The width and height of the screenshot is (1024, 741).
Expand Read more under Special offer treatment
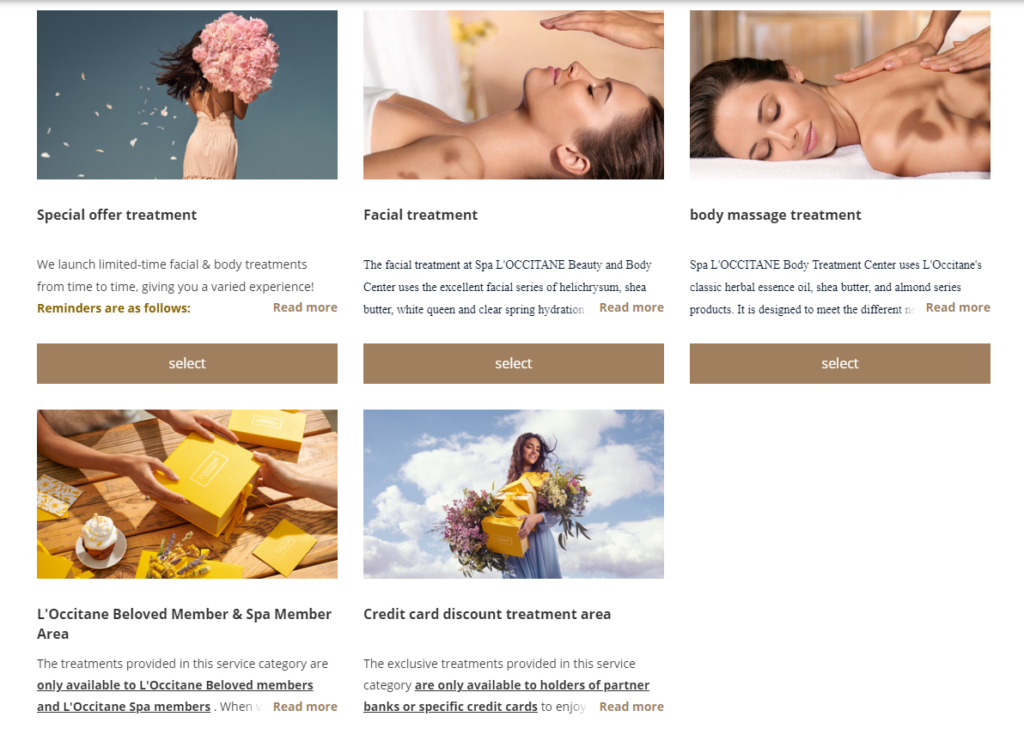point(305,307)
